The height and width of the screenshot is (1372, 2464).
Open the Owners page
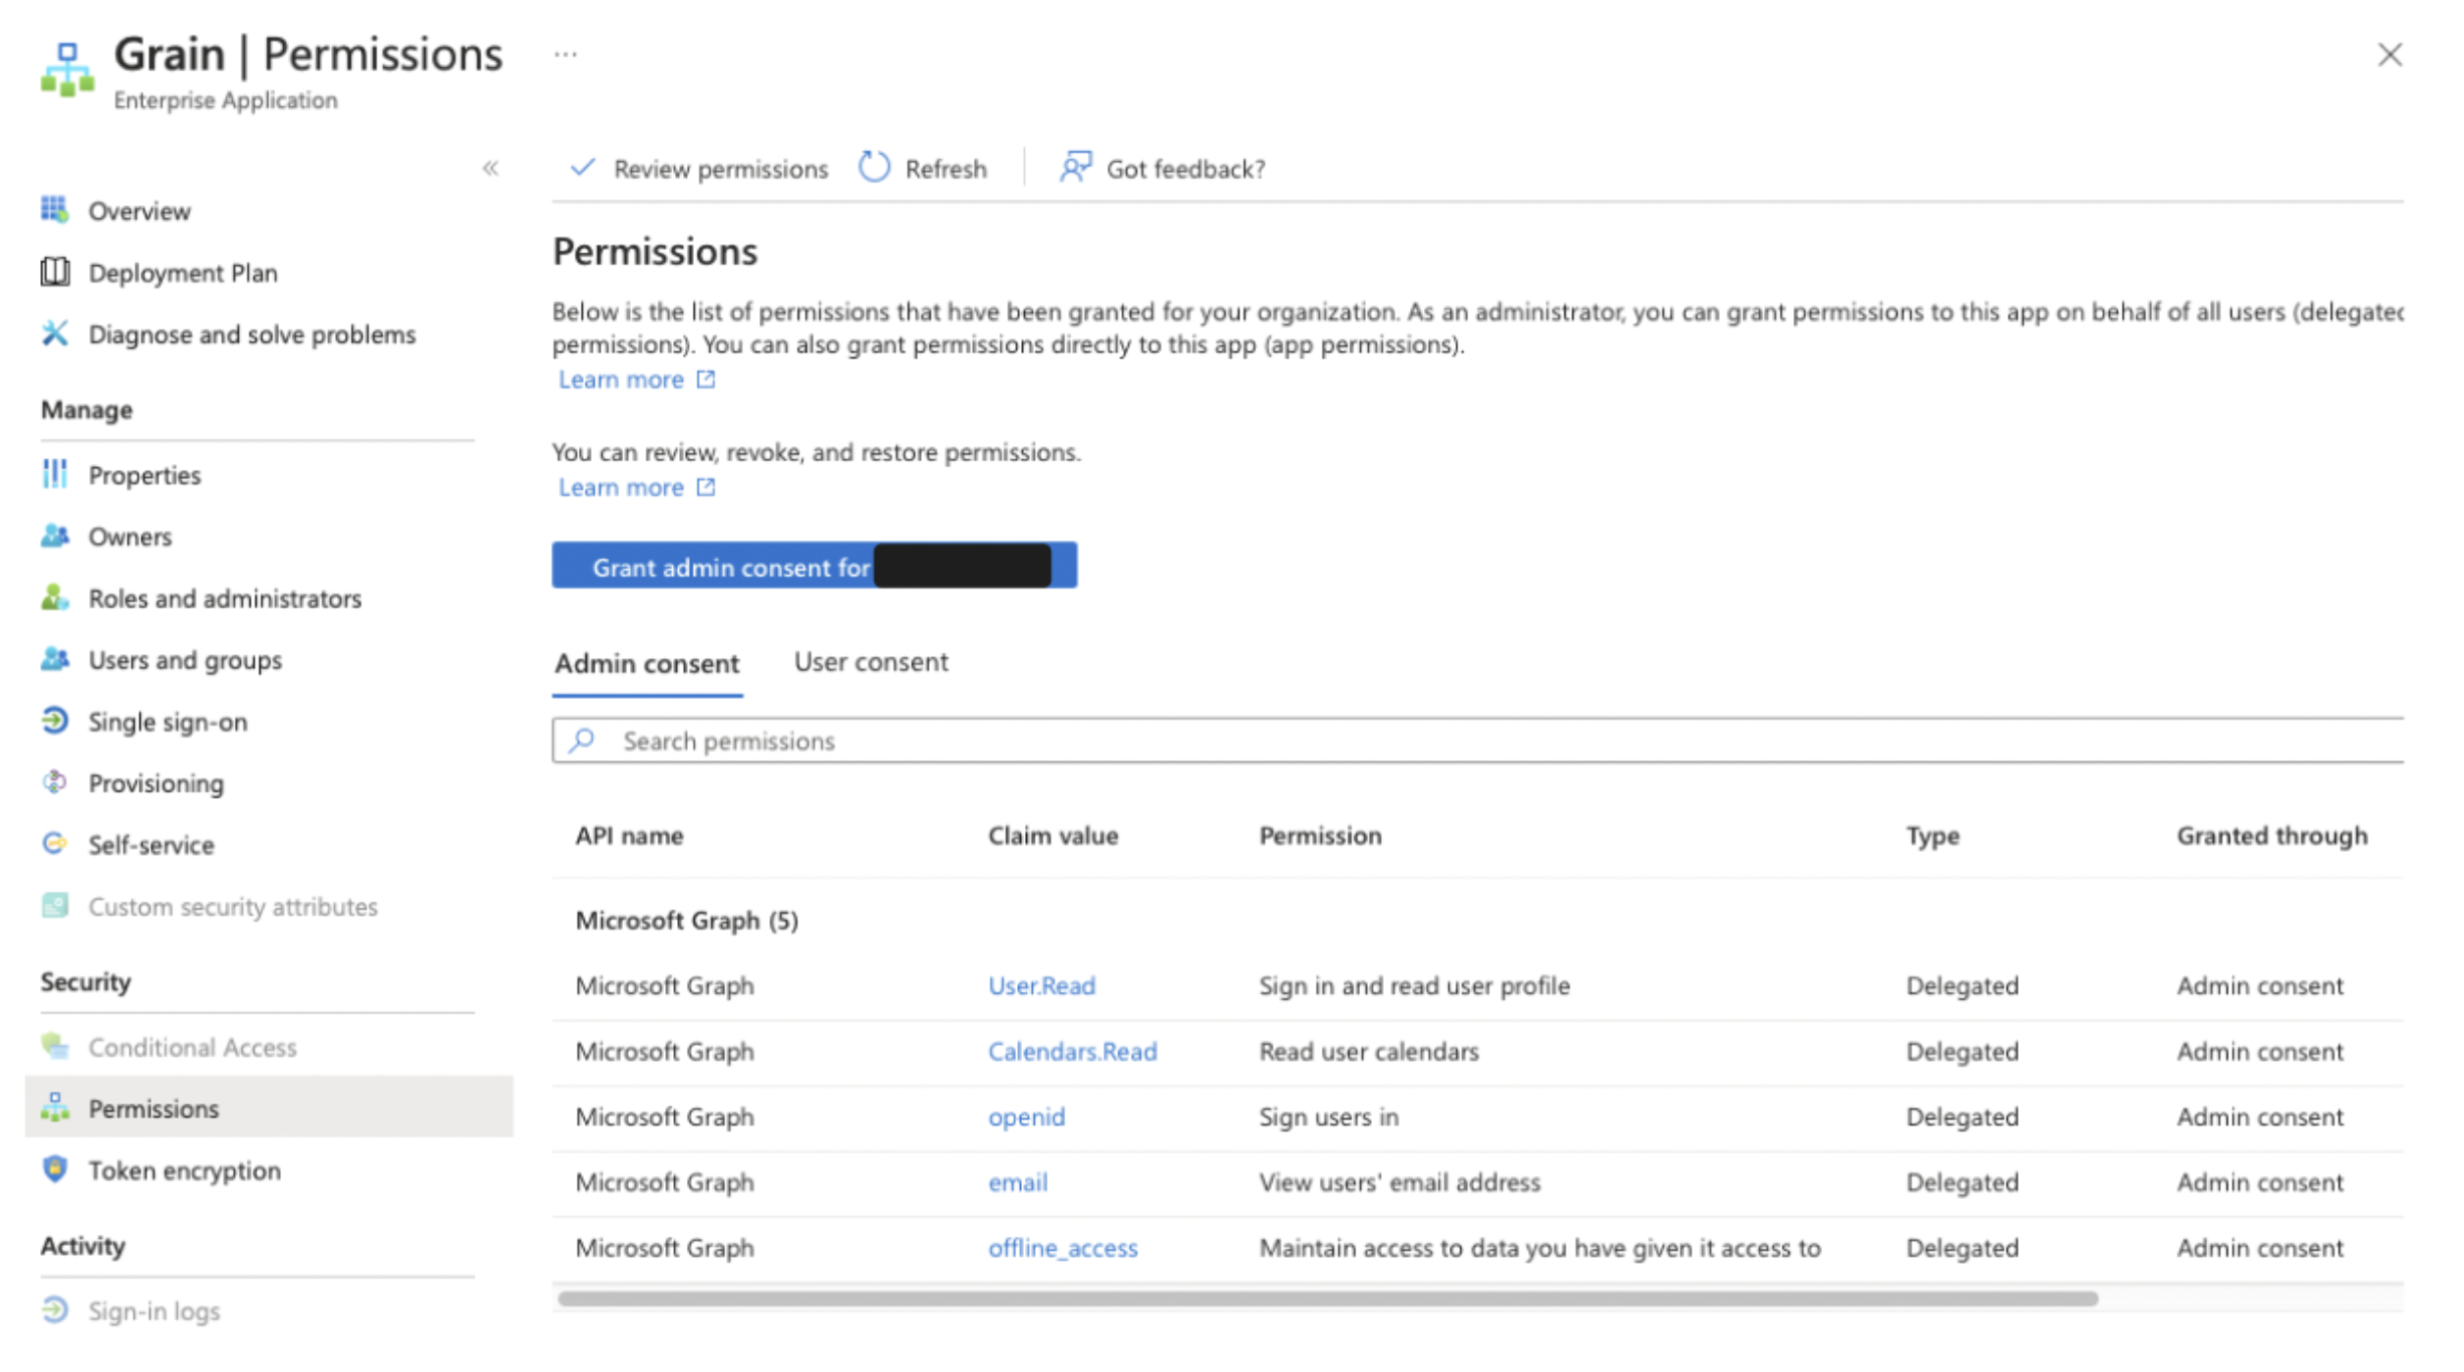coord(130,537)
